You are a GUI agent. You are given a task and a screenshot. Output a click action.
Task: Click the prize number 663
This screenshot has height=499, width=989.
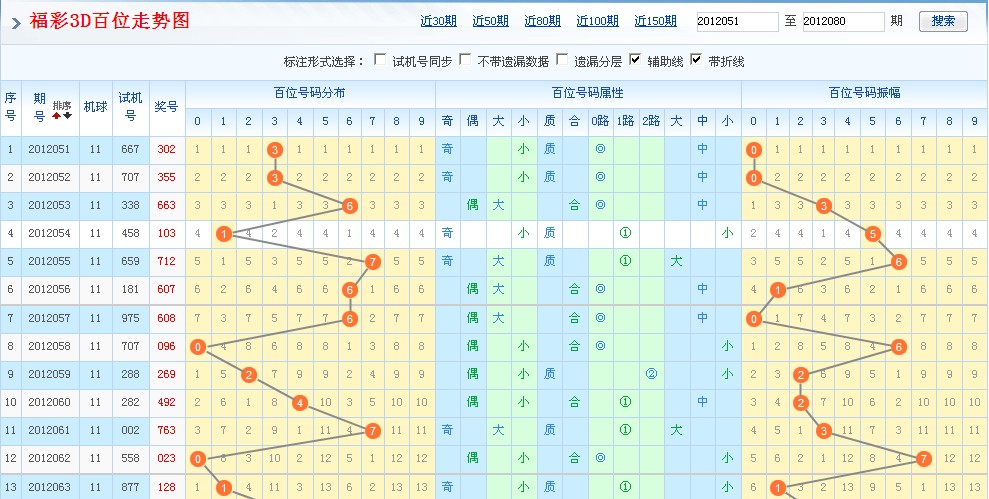coord(167,205)
